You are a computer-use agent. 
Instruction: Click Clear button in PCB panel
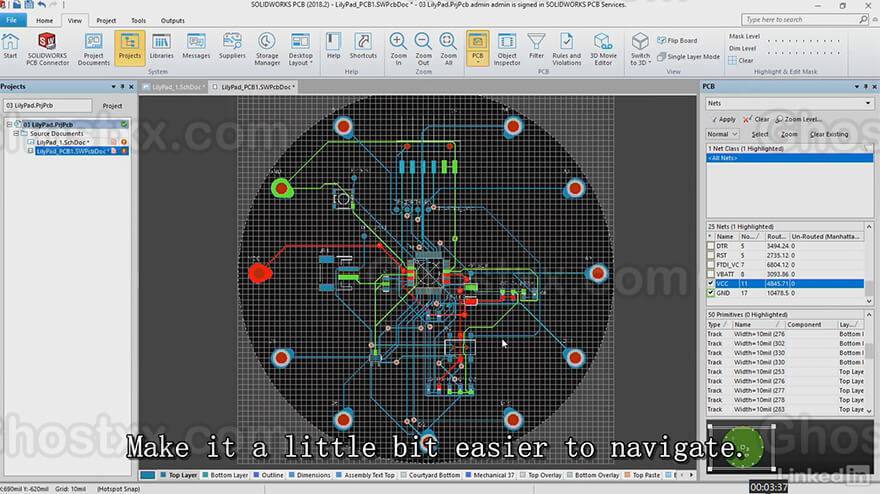756,119
